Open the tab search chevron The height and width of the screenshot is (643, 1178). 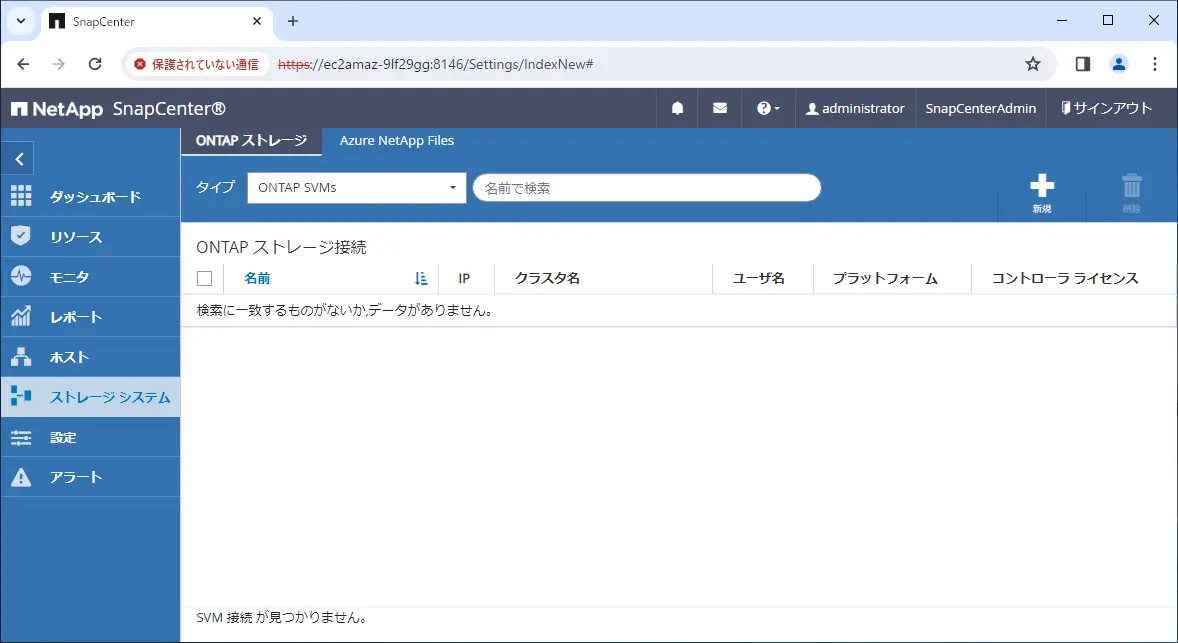click(20, 21)
